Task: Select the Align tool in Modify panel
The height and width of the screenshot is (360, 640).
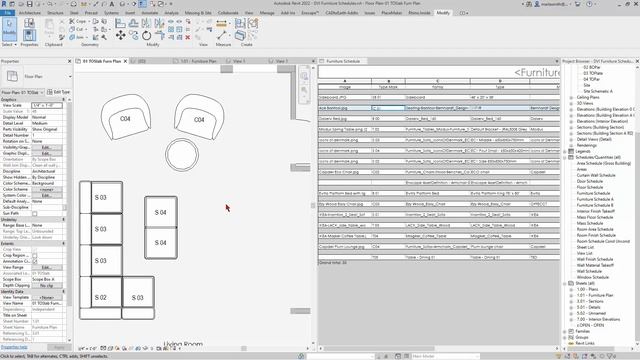Action: point(120,24)
